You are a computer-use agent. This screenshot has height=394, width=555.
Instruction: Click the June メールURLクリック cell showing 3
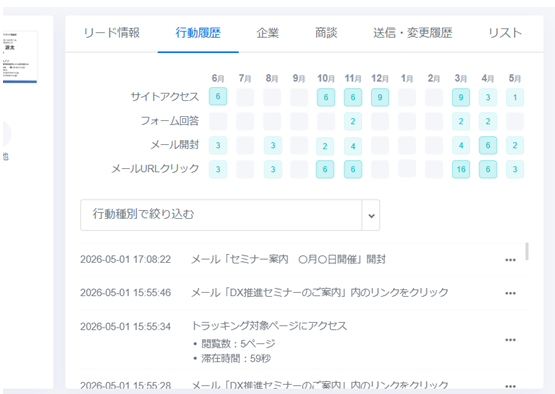(x=218, y=169)
